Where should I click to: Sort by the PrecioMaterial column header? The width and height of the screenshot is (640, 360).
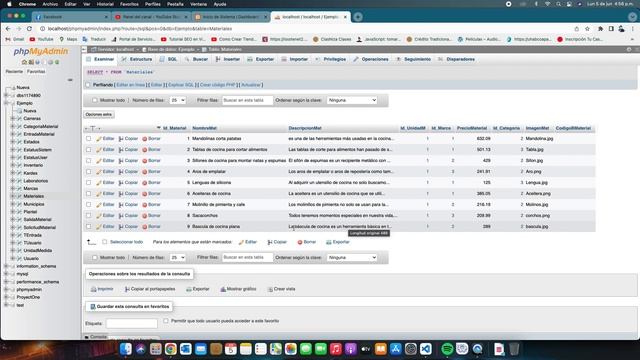tap(472, 128)
